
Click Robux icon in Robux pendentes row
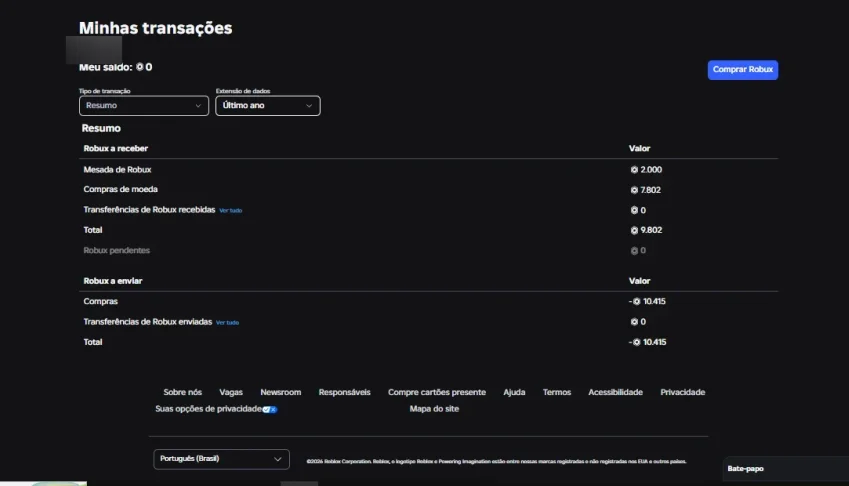pyautogui.click(x=634, y=251)
